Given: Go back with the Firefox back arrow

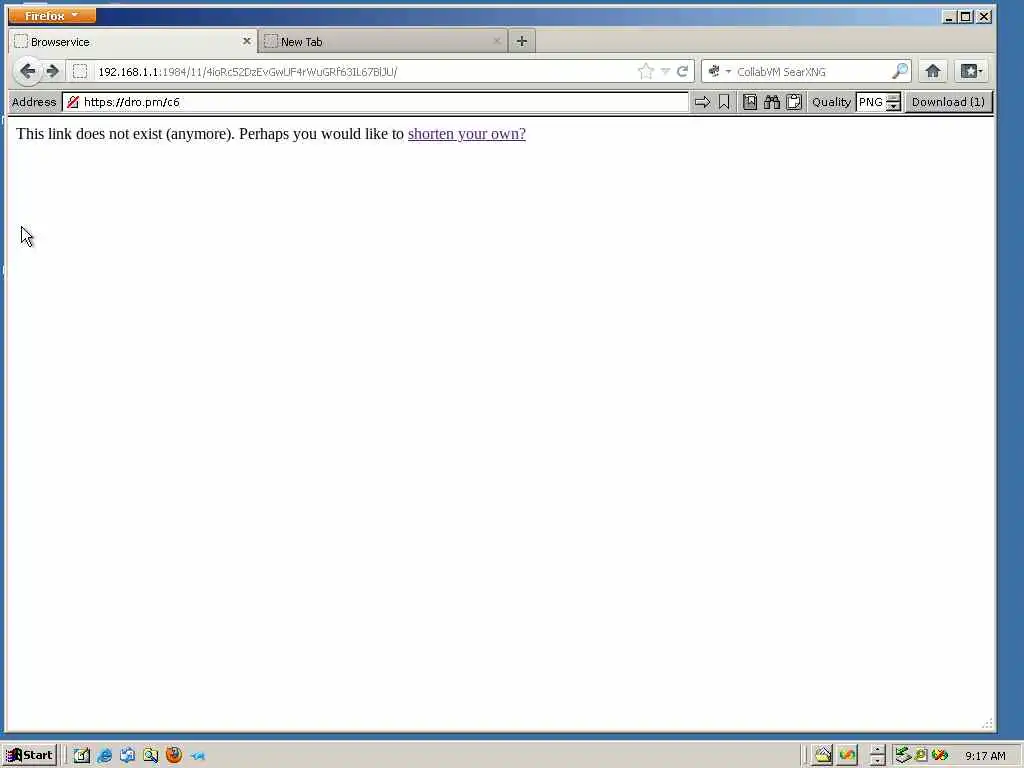Looking at the screenshot, I should click(27, 71).
